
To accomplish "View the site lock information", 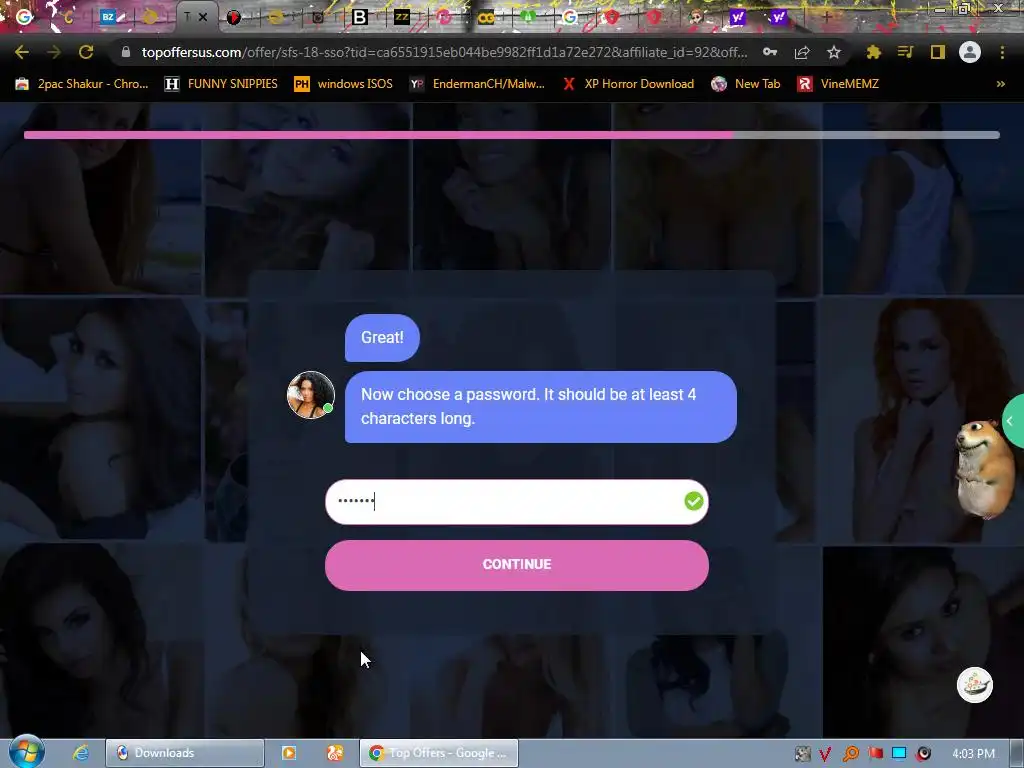I will point(126,52).
